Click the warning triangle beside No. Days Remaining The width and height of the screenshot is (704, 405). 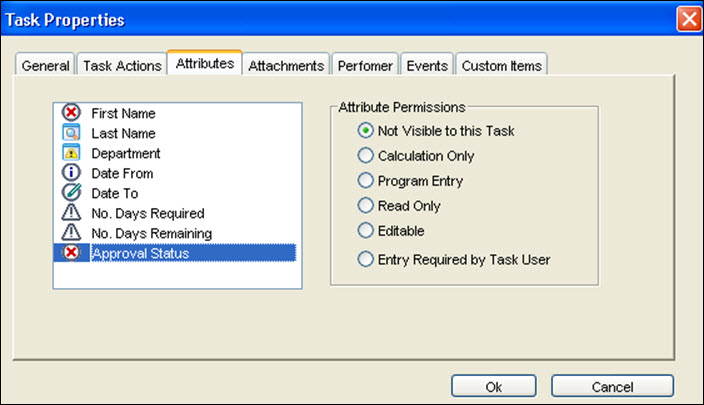point(71,233)
